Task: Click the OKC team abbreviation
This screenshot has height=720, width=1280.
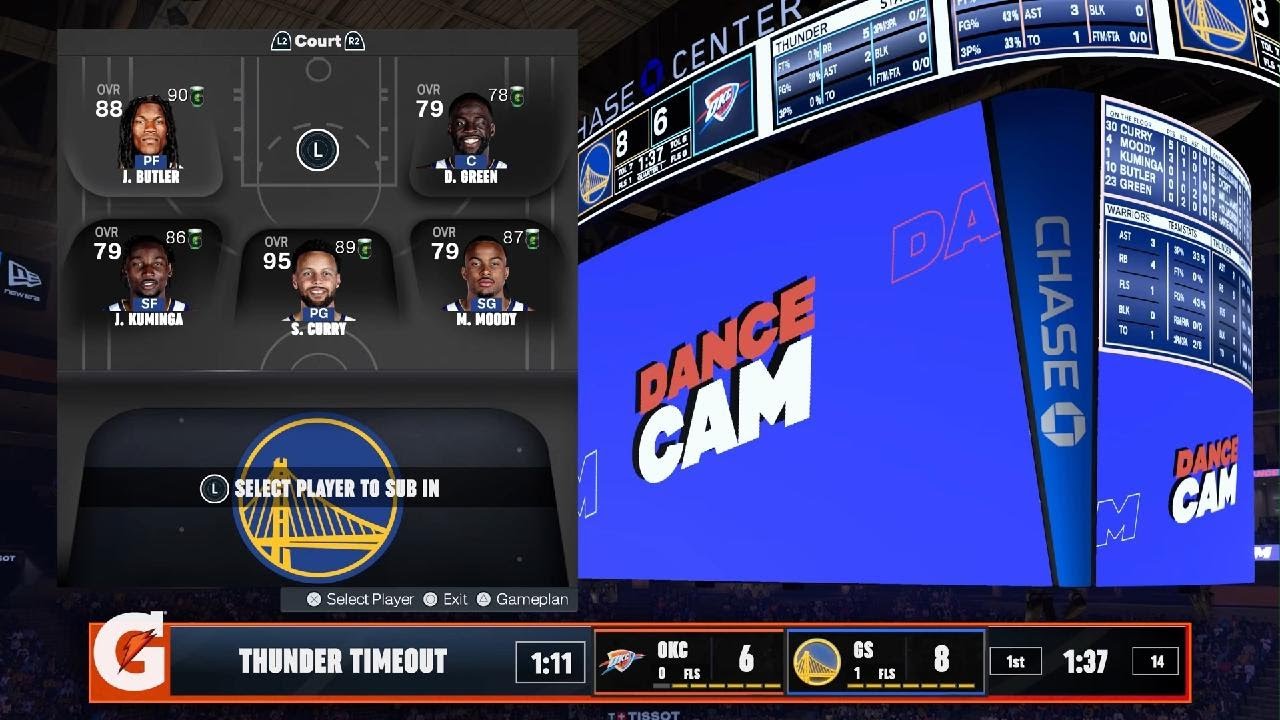Action: [x=672, y=650]
